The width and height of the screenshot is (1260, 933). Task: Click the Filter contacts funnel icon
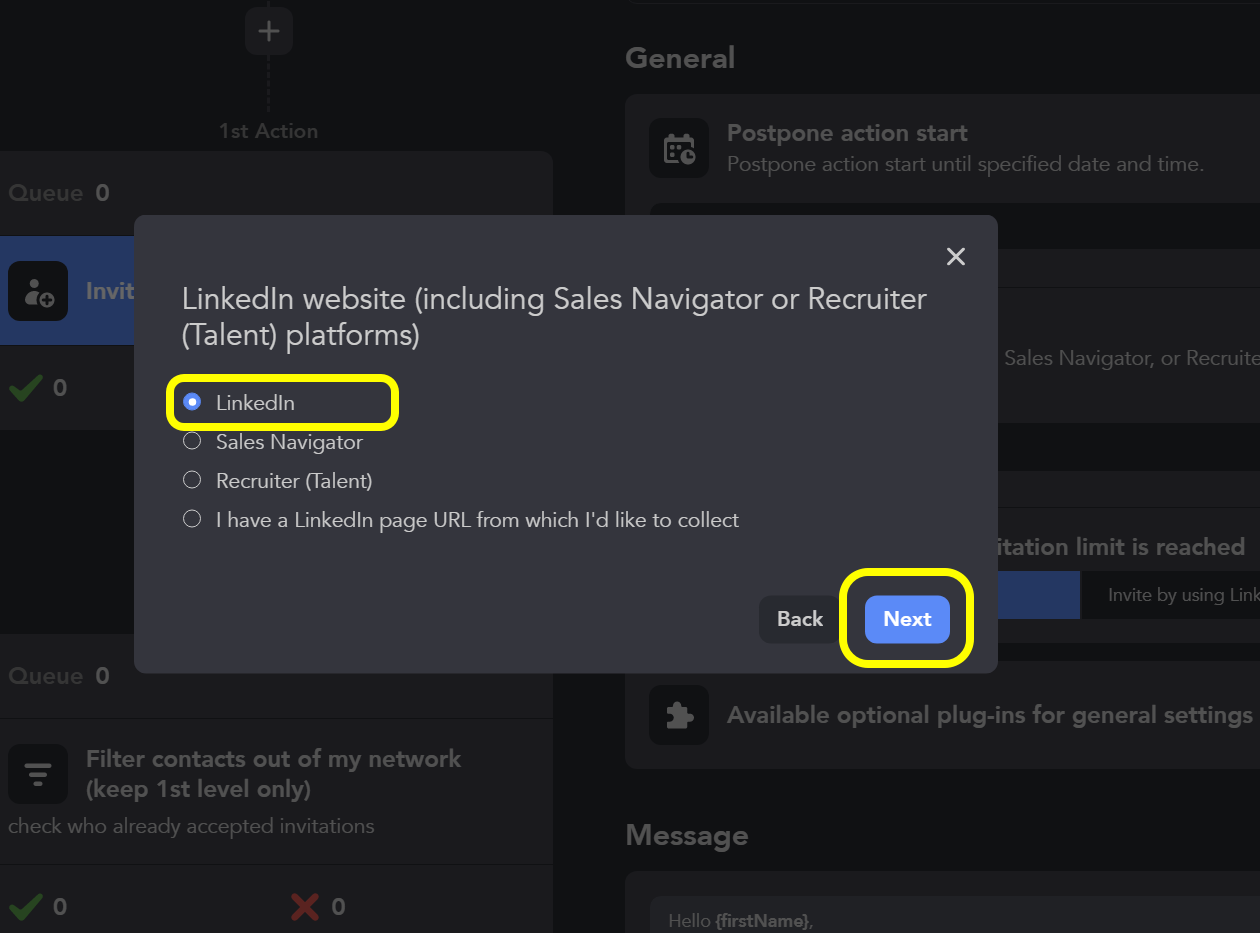[x=38, y=774]
